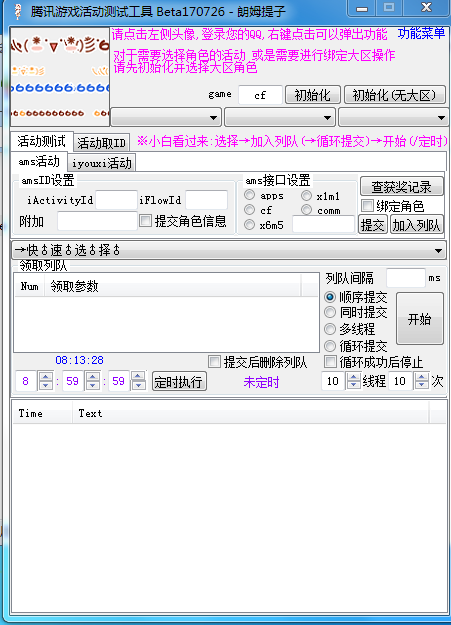Click the minutes field showing 59

[73, 381]
